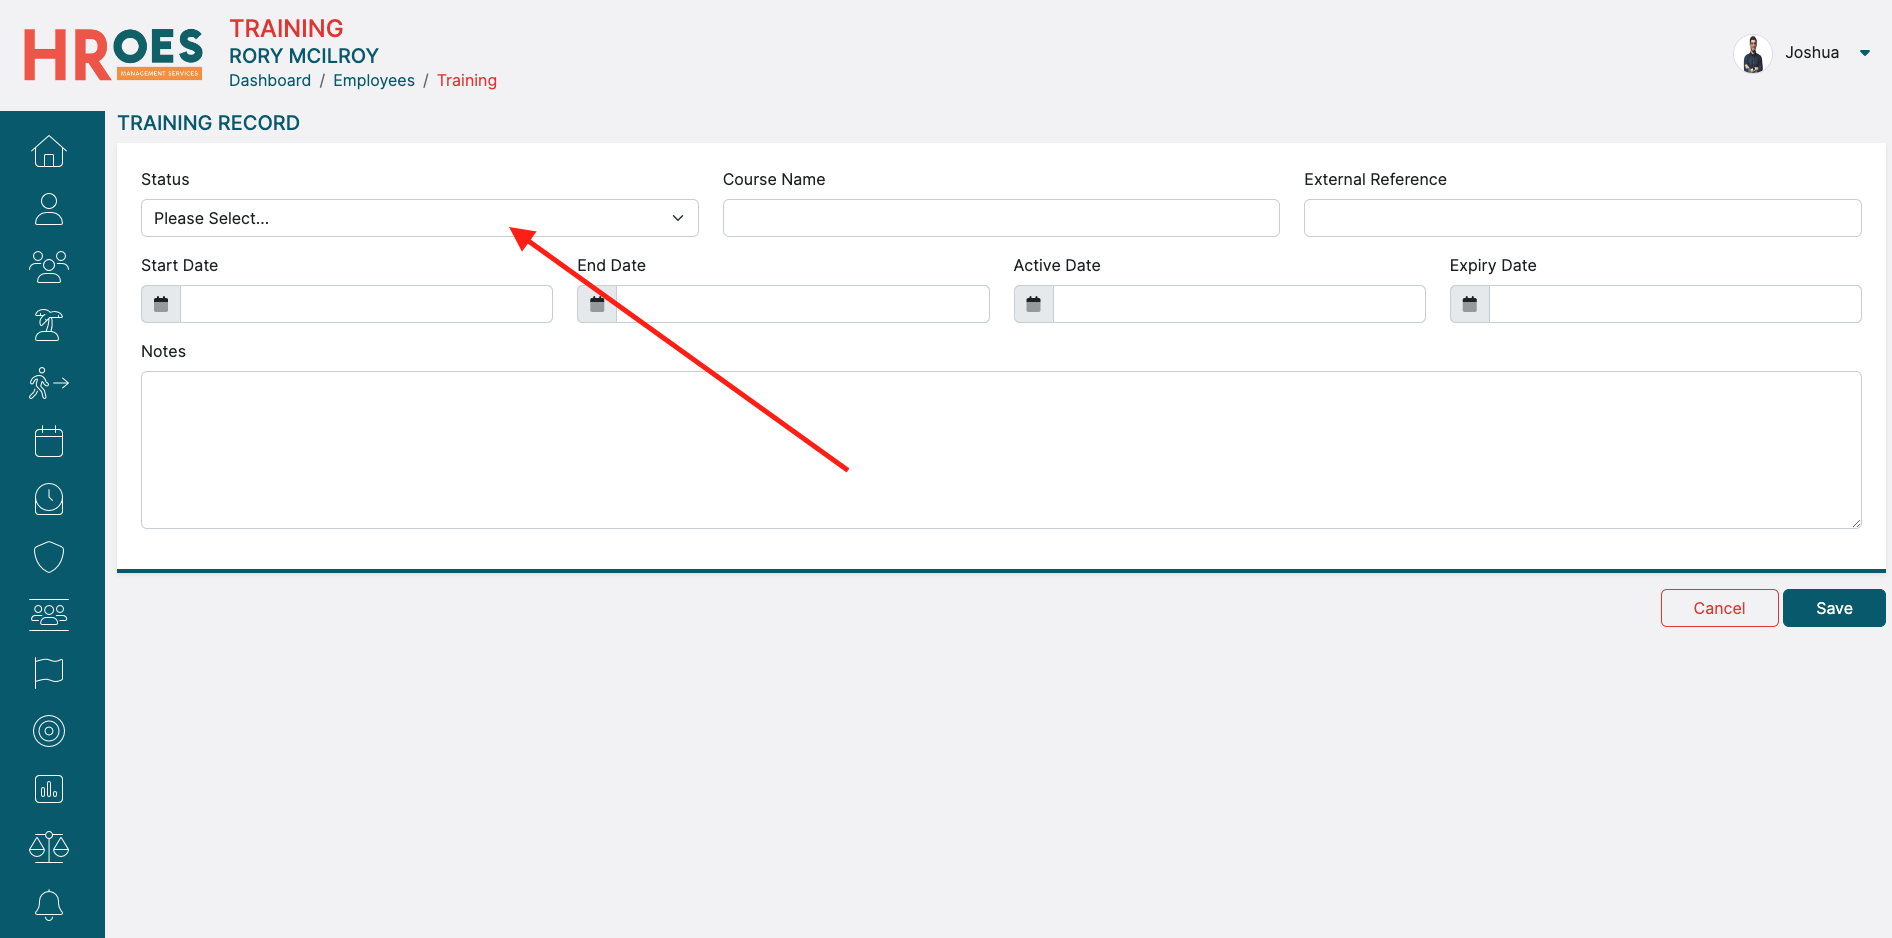Open the scales of justice sidebar icon
The image size is (1892, 938).
(x=49, y=847)
